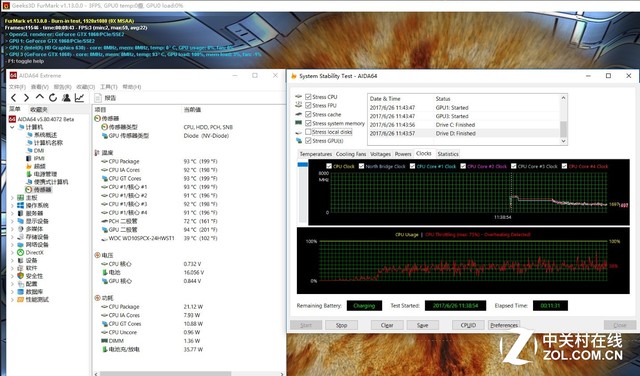Click the user silhouette icon in AIDA64 toolbar
Screen dimensions: 640x376
(66, 98)
